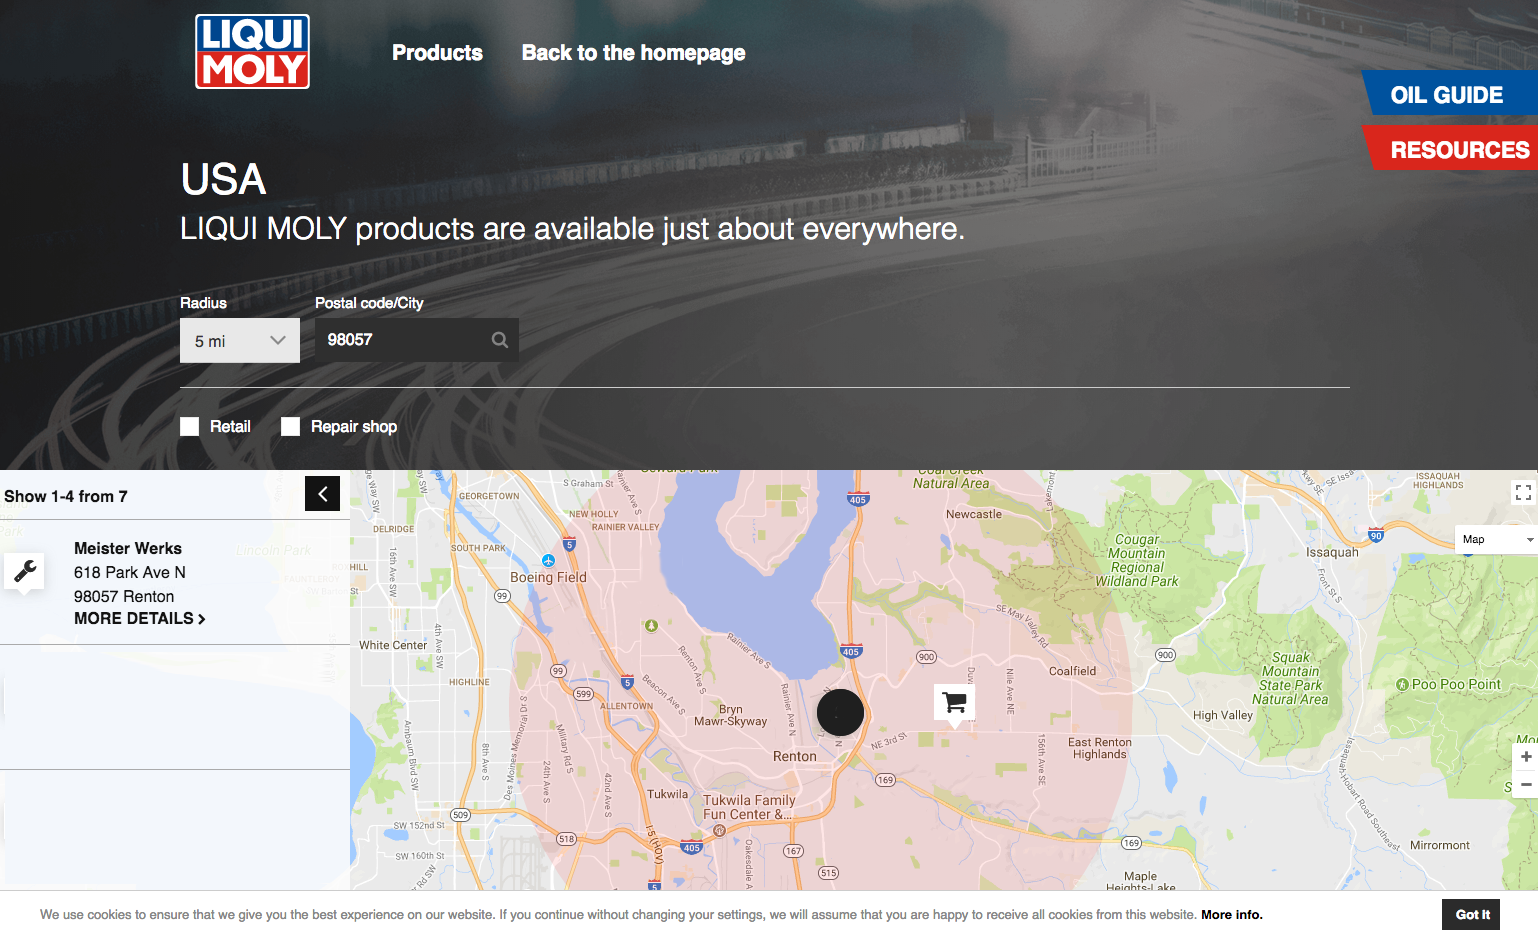
Task: Enable the Retail checkbox
Action: 189,427
